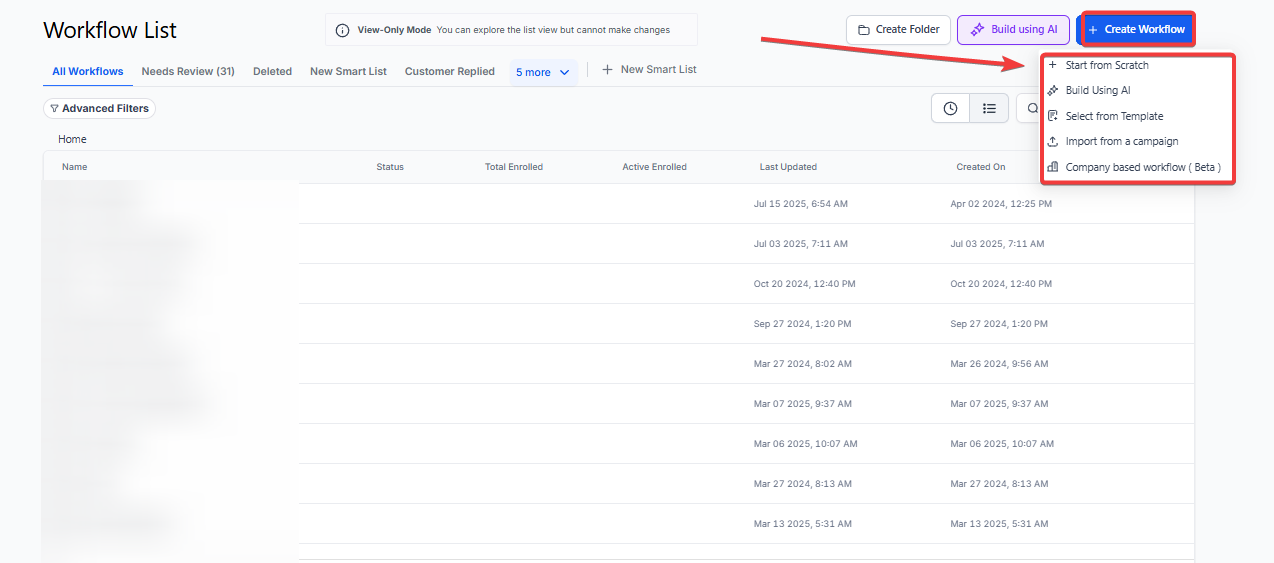Screen dimensions: 1274x563
Task: Switch to the list view icon
Action: 988,108
